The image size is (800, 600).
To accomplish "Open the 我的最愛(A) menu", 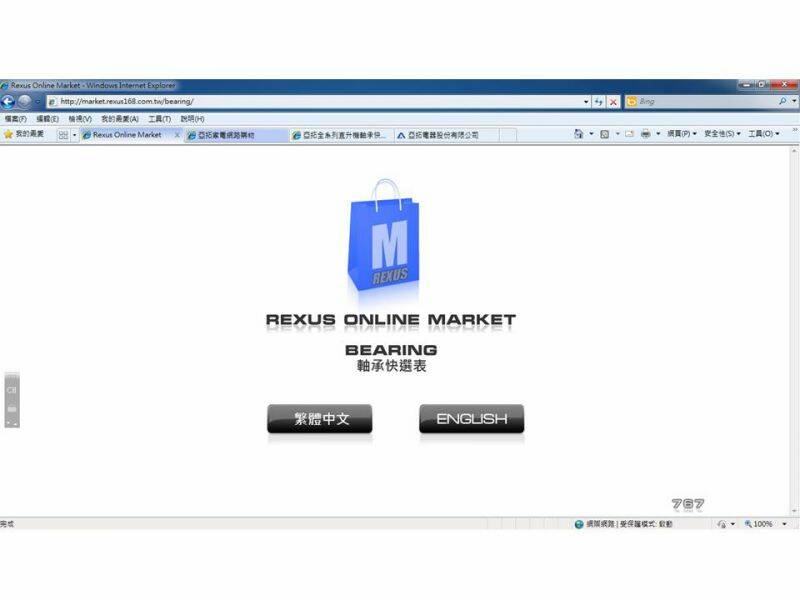I will [x=120, y=119].
